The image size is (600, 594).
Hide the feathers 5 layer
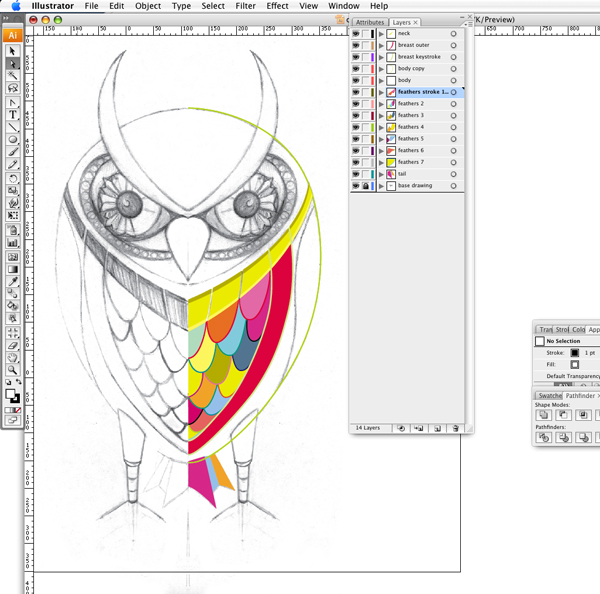356,139
